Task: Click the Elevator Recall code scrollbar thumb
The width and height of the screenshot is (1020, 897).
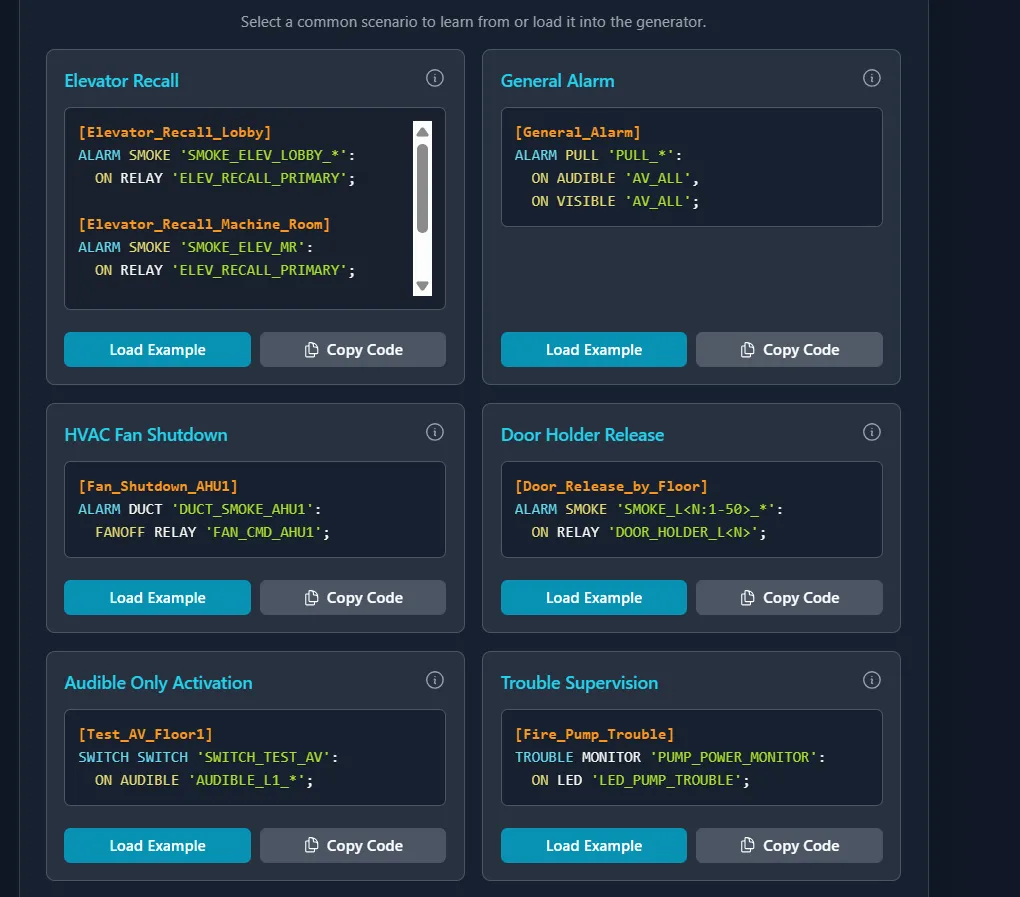Action: coord(422,189)
